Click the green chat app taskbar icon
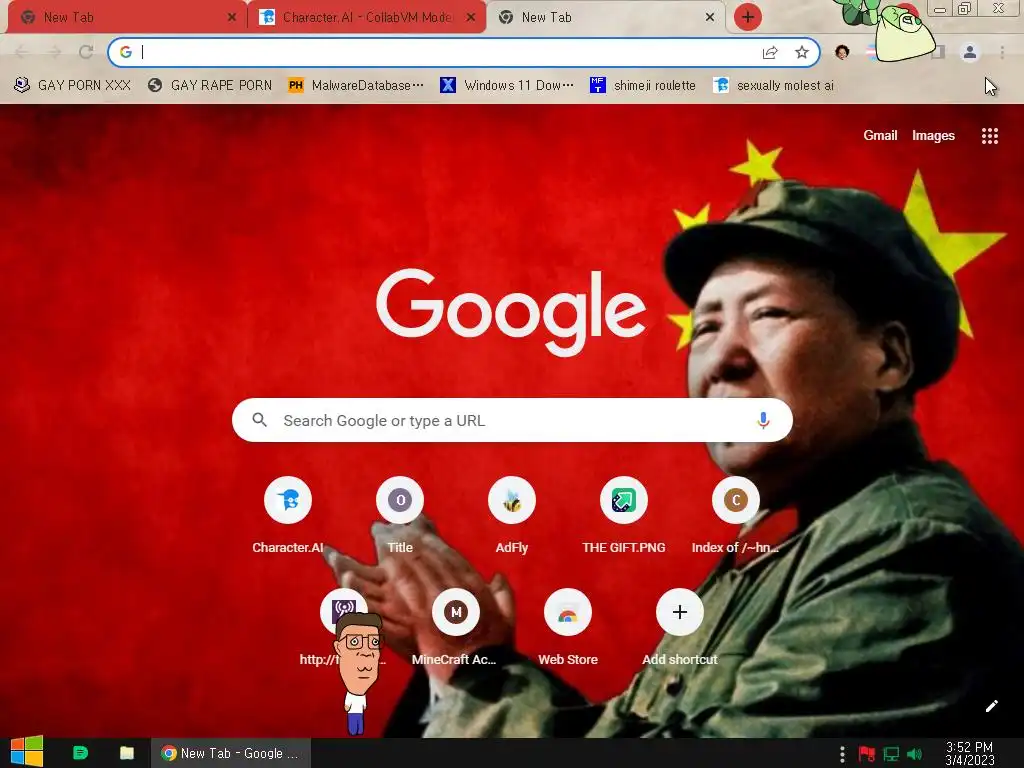This screenshot has width=1024, height=768. pos(80,753)
